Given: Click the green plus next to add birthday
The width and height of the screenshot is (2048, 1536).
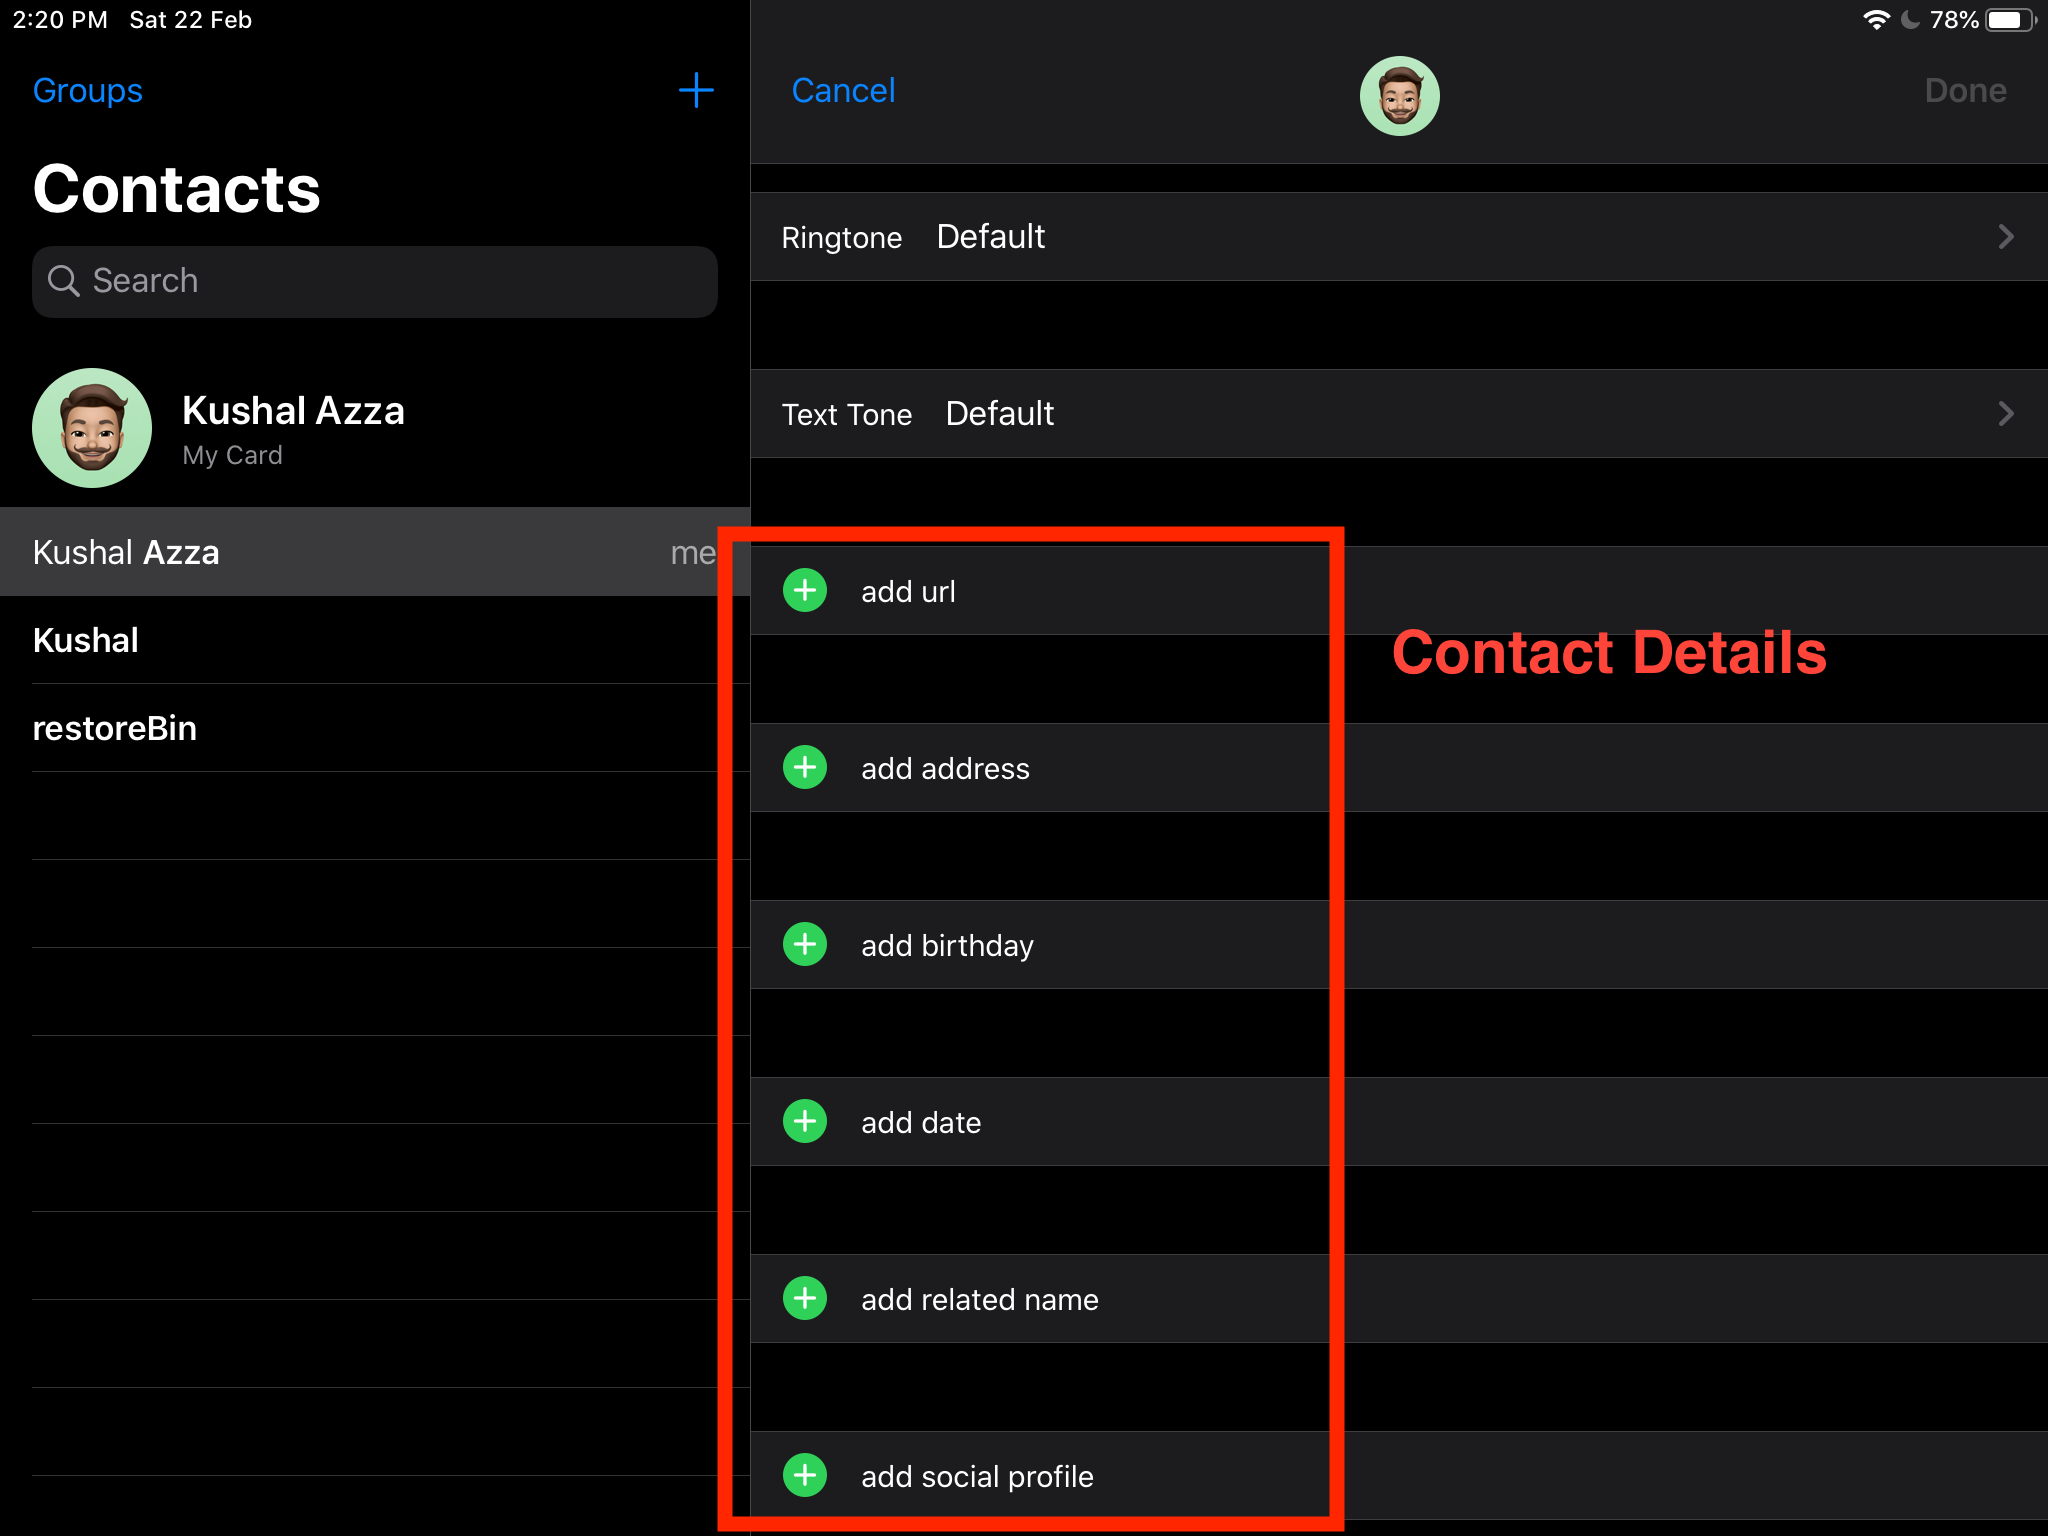Looking at the screenshot, I should pos(805,944).
